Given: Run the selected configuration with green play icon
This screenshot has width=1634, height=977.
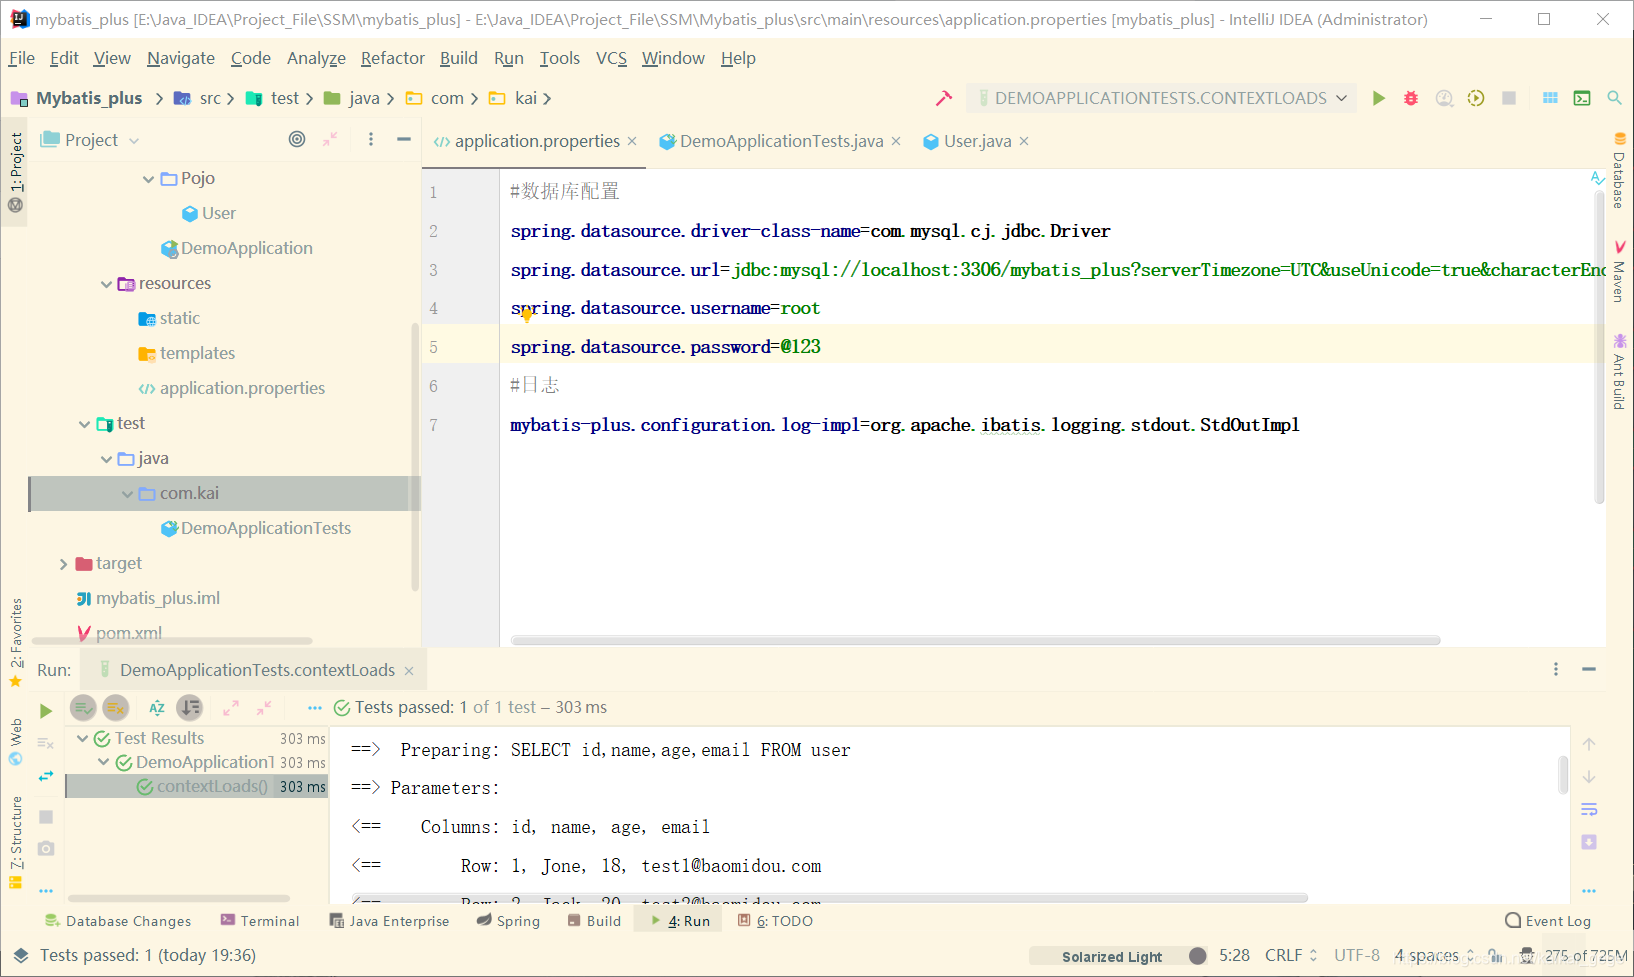Looking at the screenshot, I should click(x=1379, y=98).
